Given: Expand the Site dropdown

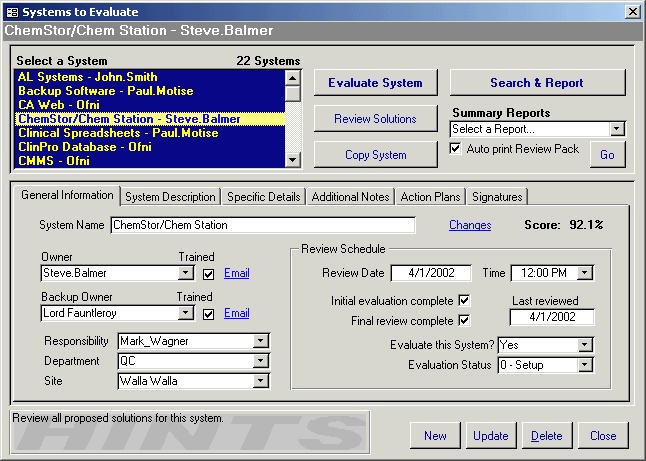Looking at the screenshot, I should 261,381.
